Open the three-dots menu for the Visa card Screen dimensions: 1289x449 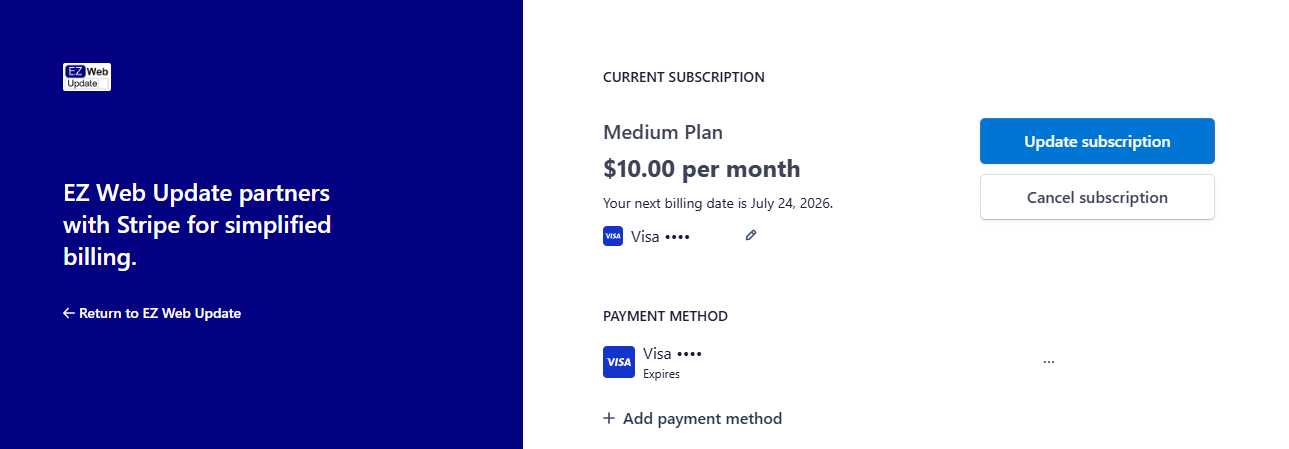point(1048,362)
